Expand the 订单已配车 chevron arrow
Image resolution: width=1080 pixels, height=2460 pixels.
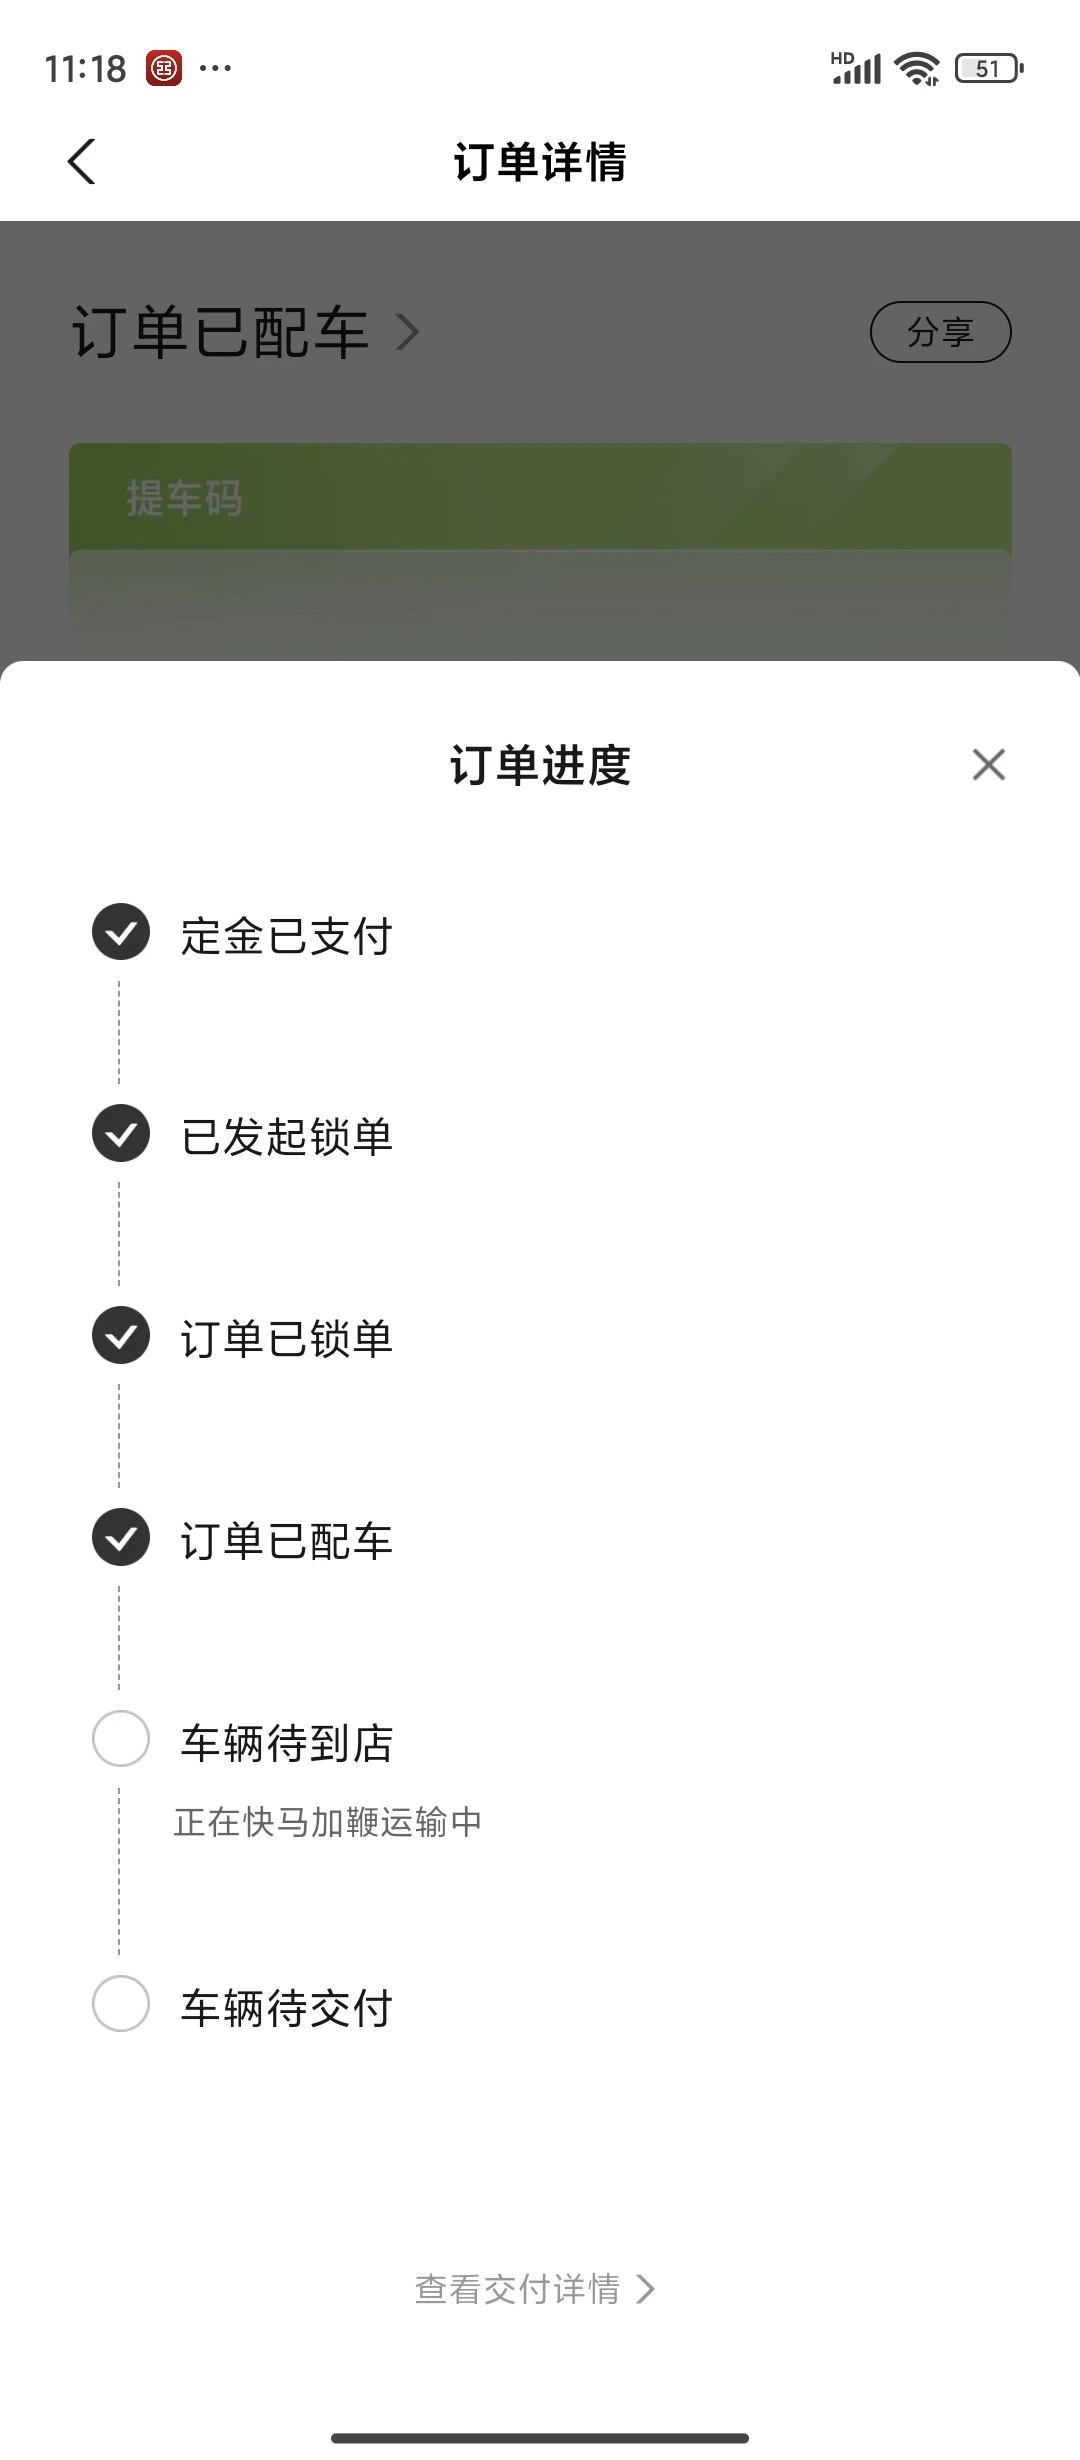coord(407,332)
